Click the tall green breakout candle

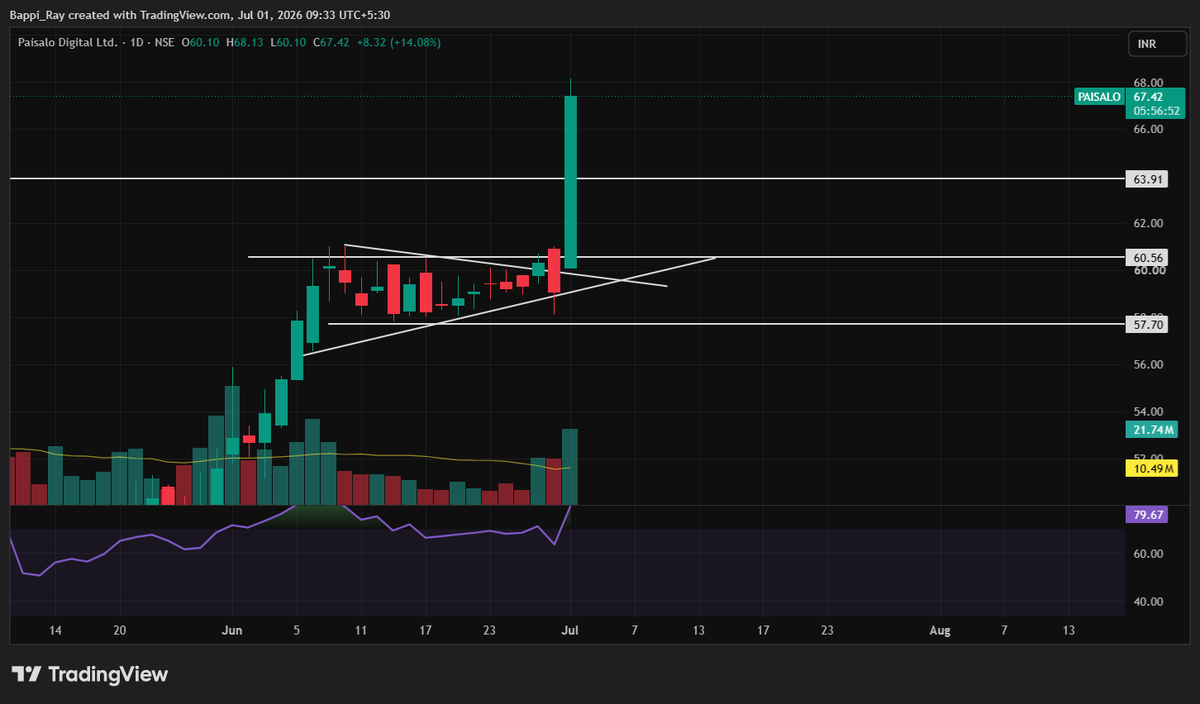(570, 182)
